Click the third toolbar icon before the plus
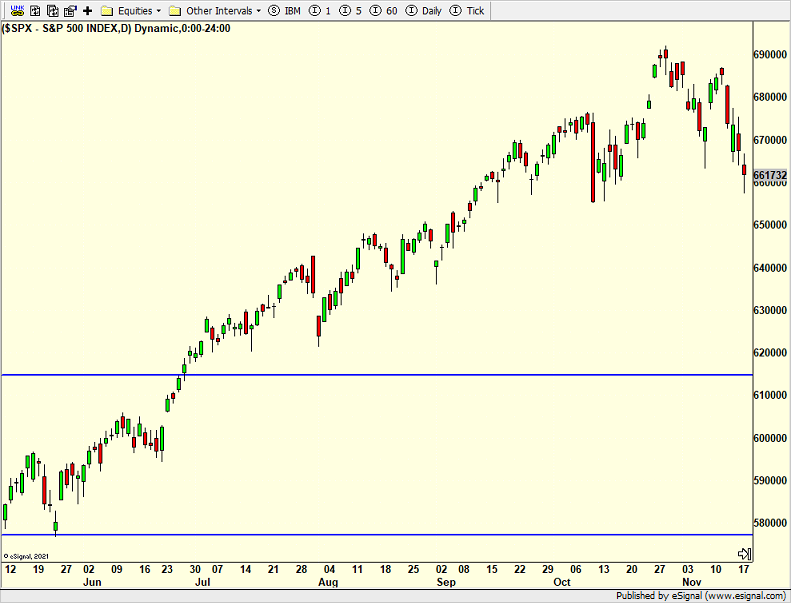The width and height of the screenshot is (791, 603). [x=36, y=10]
